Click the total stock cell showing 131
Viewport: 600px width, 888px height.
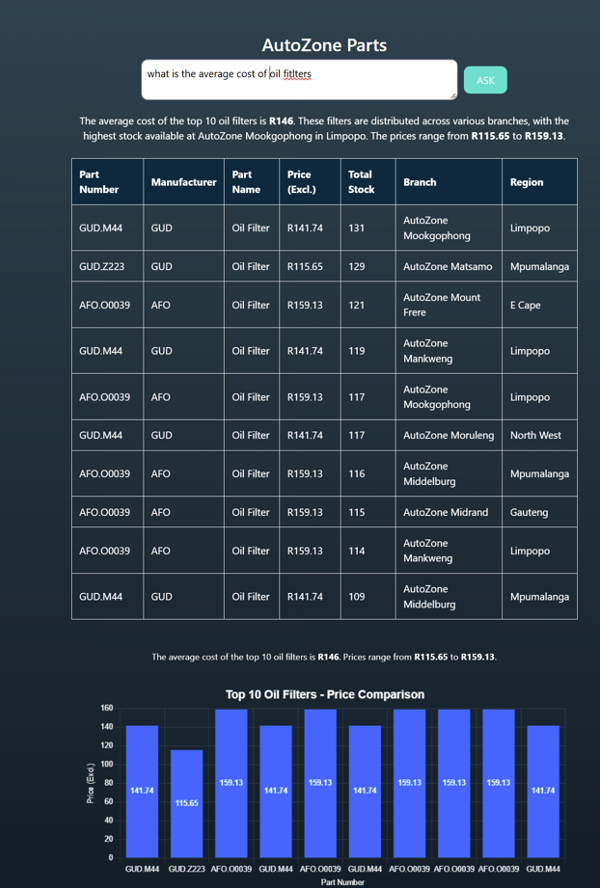tap(368, 228)
